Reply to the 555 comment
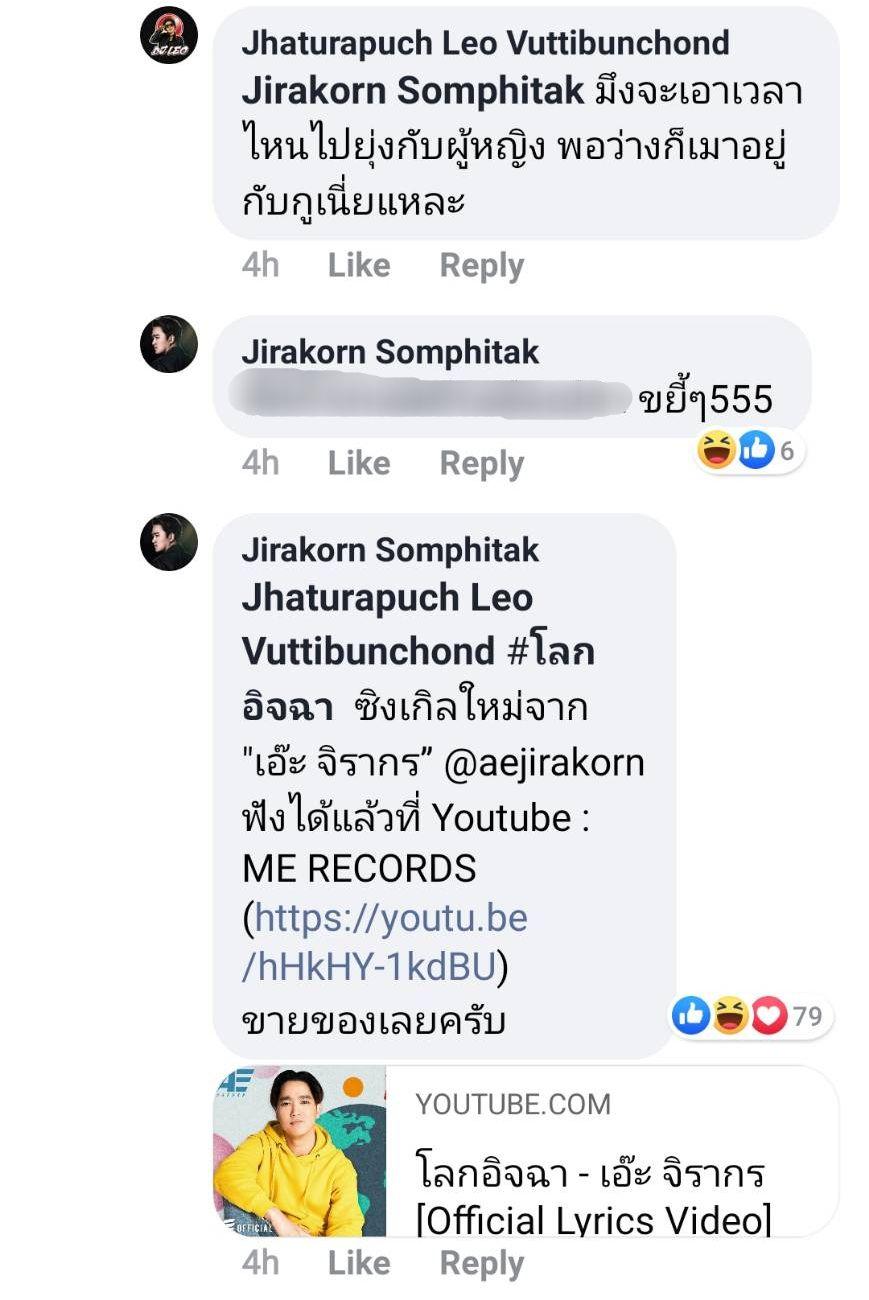869x1300 pixels. point(482,464)
